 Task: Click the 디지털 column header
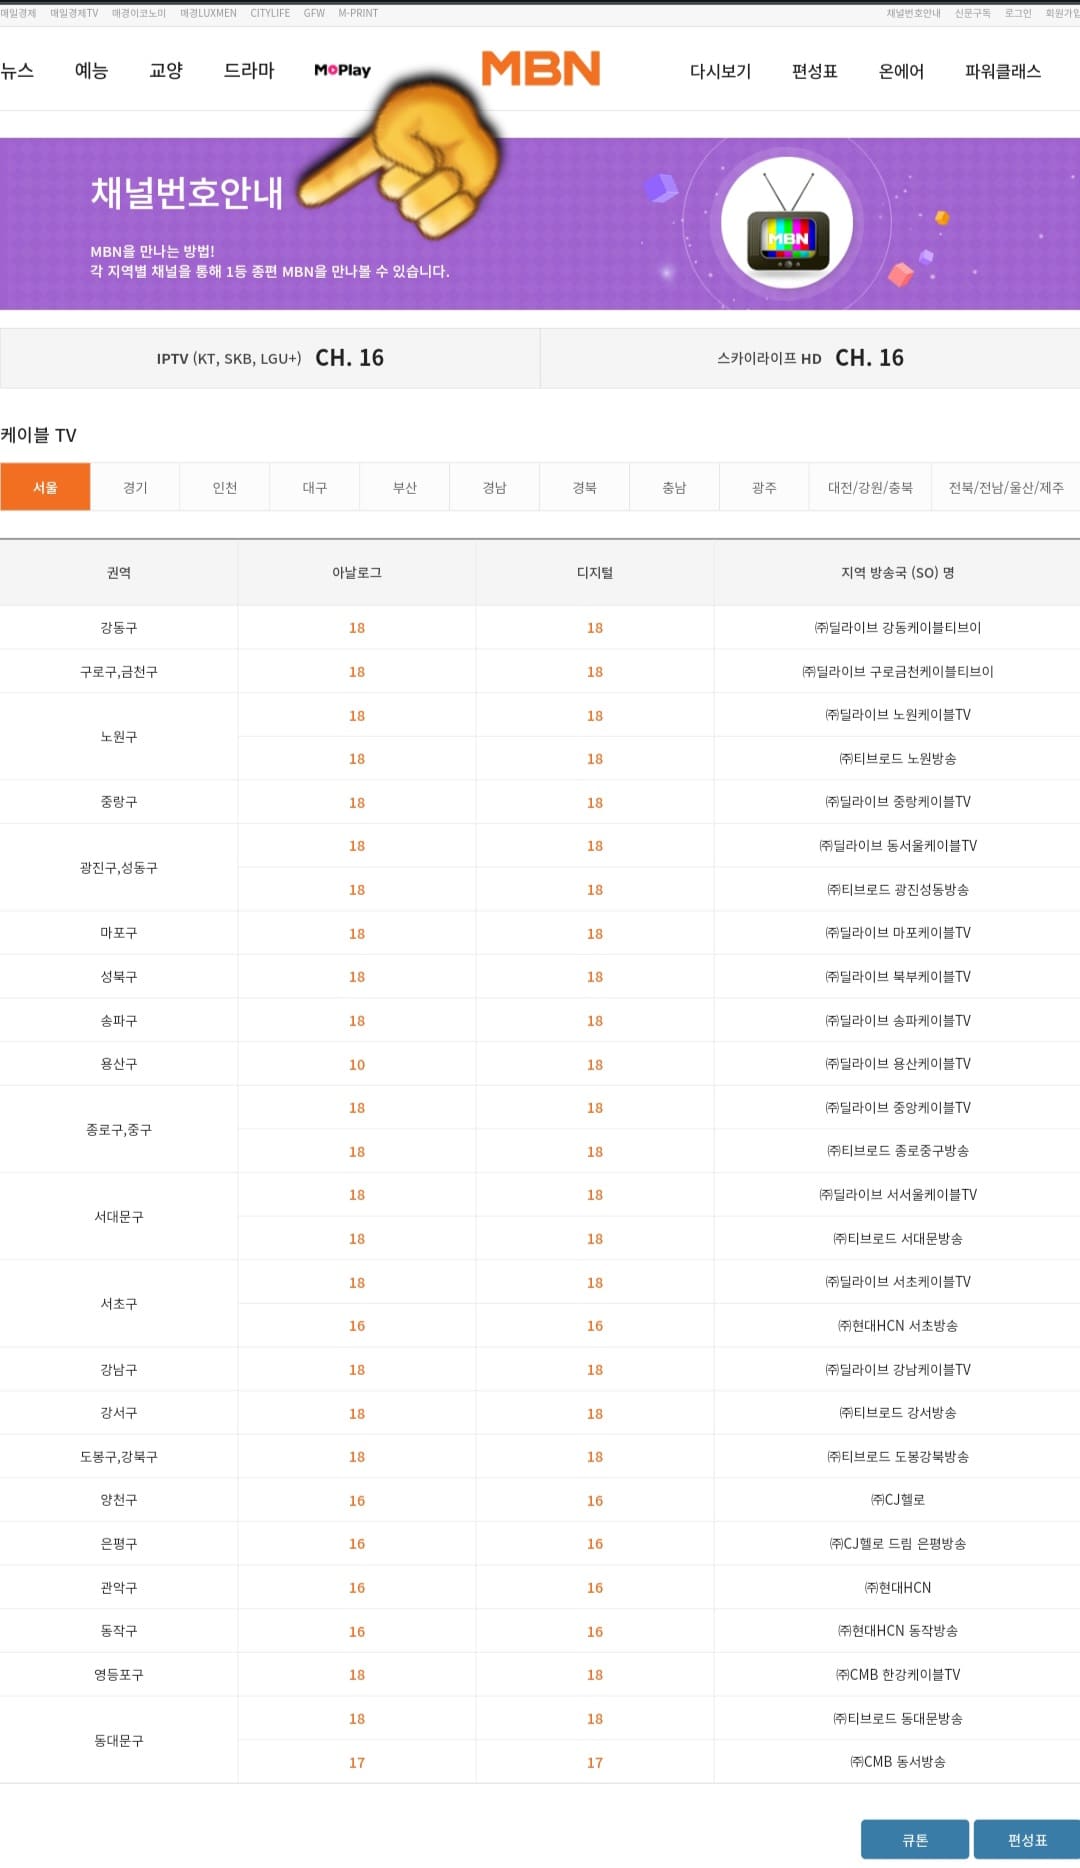coord(595,572)
